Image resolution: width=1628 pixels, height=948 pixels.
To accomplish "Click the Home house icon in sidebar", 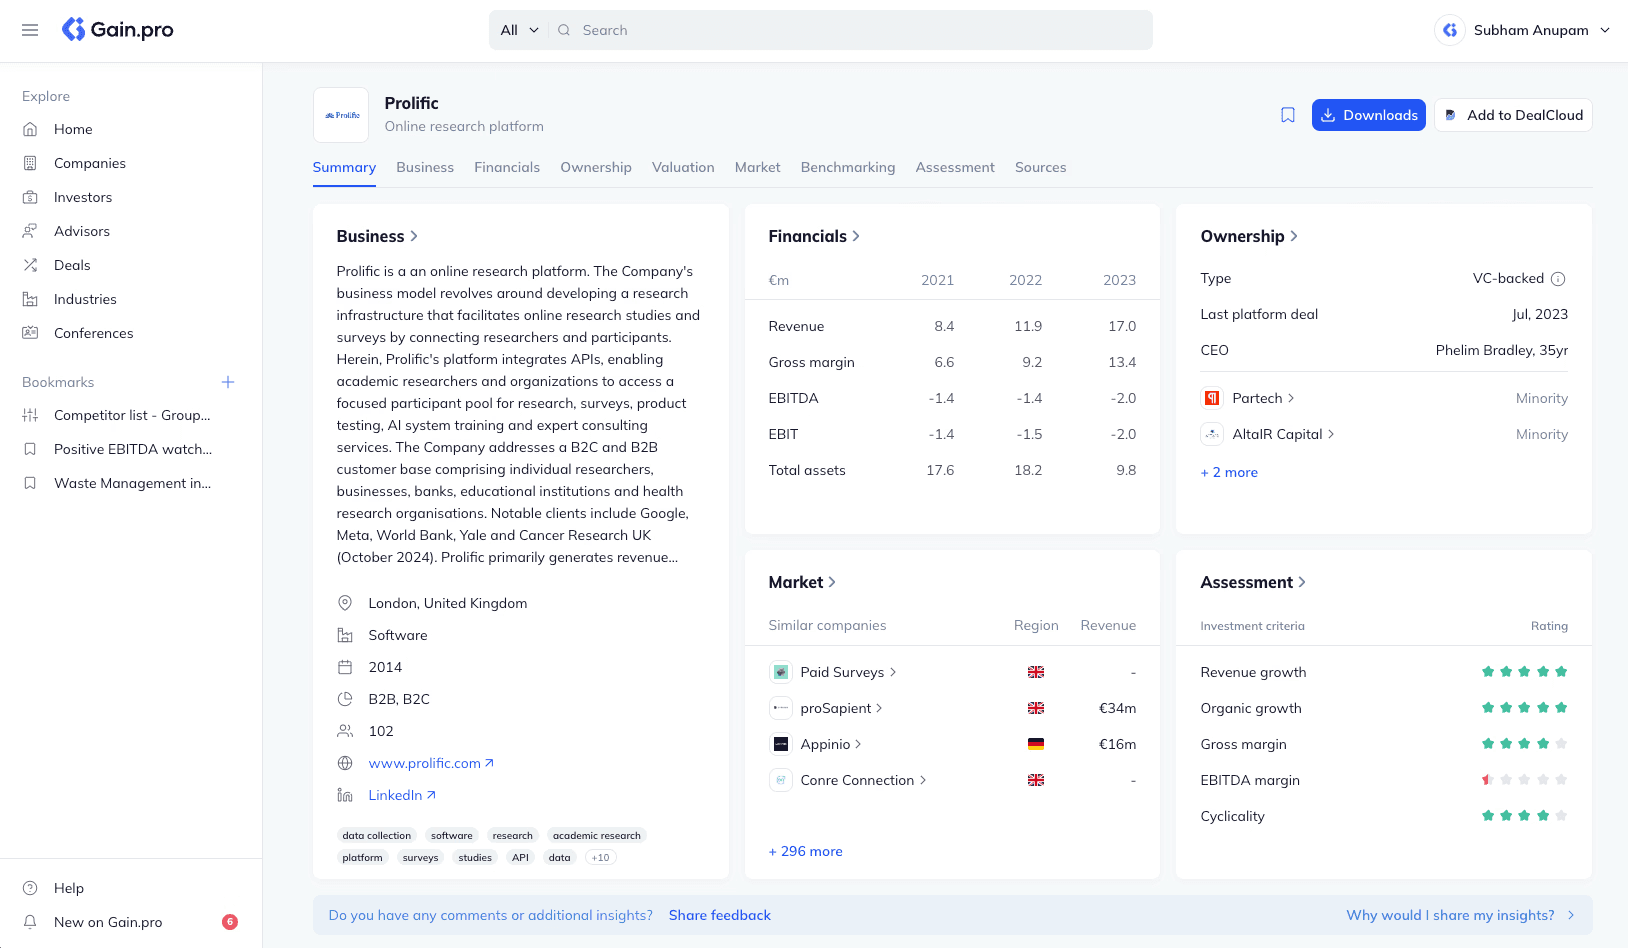I will (x=30, y=129).
